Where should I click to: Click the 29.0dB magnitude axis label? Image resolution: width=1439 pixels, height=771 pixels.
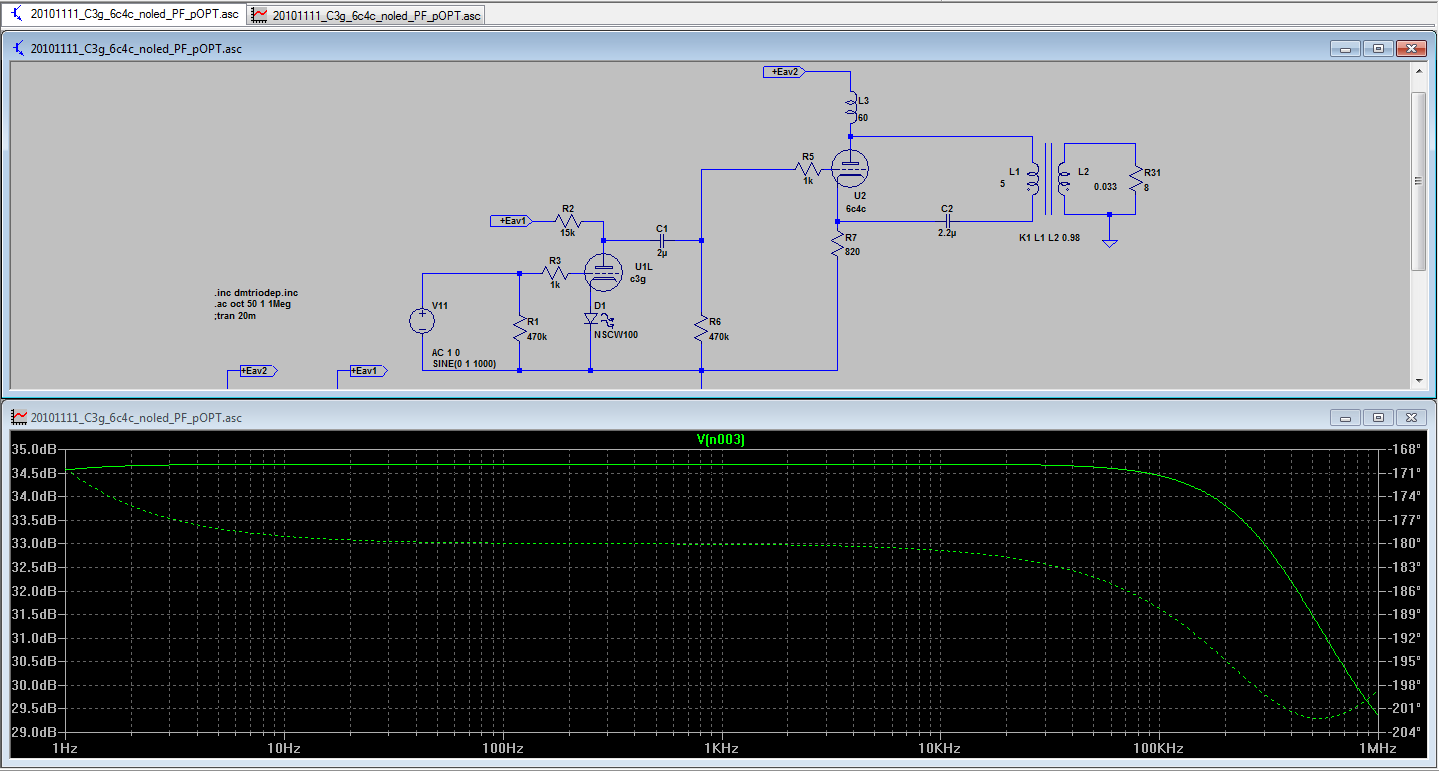pos(33,732)
